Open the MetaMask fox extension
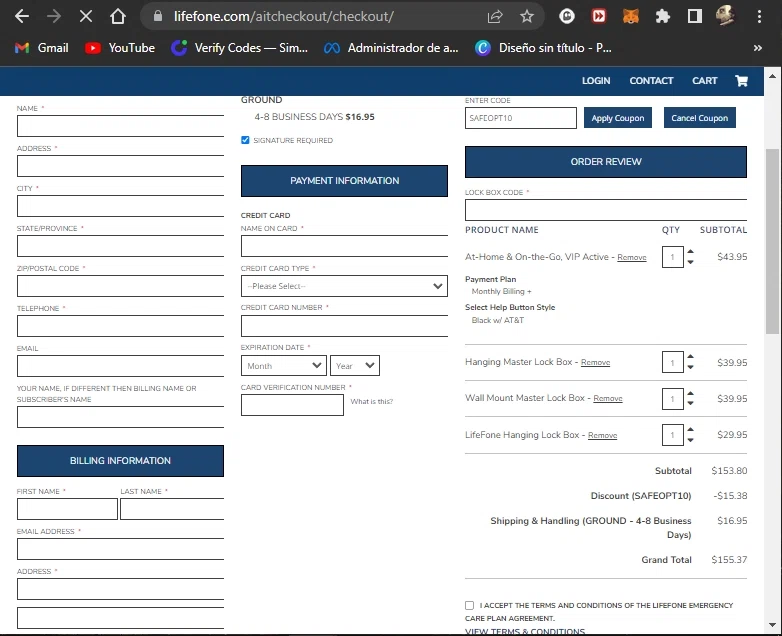 pos(631,16)
